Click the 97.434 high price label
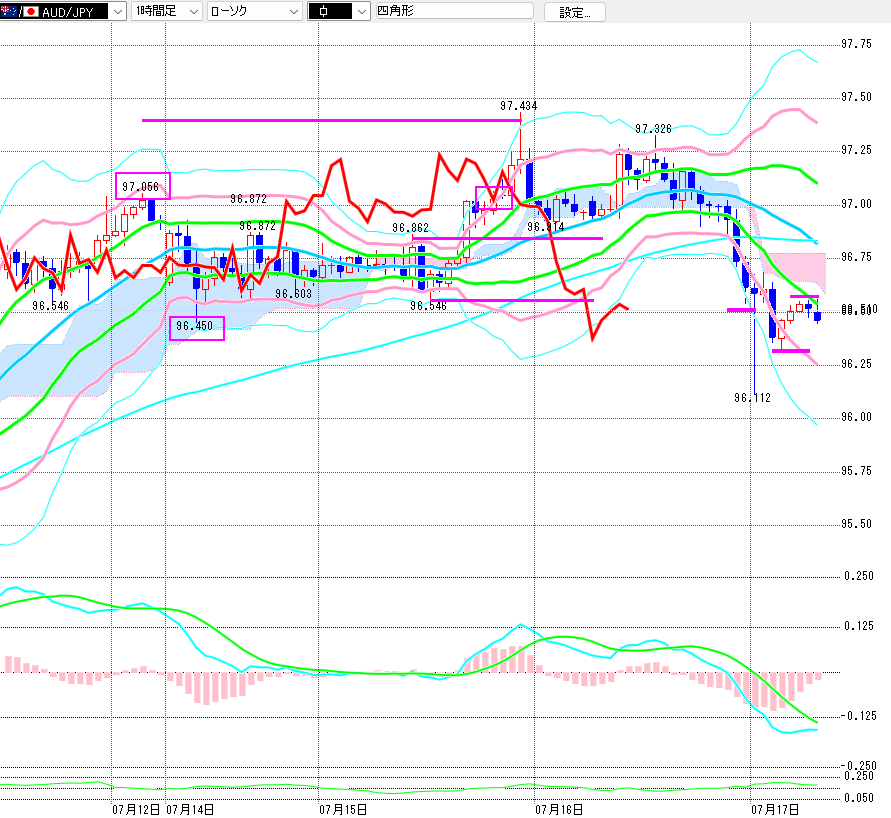Viewport: 891px width, 818px height. pos(518,106)
